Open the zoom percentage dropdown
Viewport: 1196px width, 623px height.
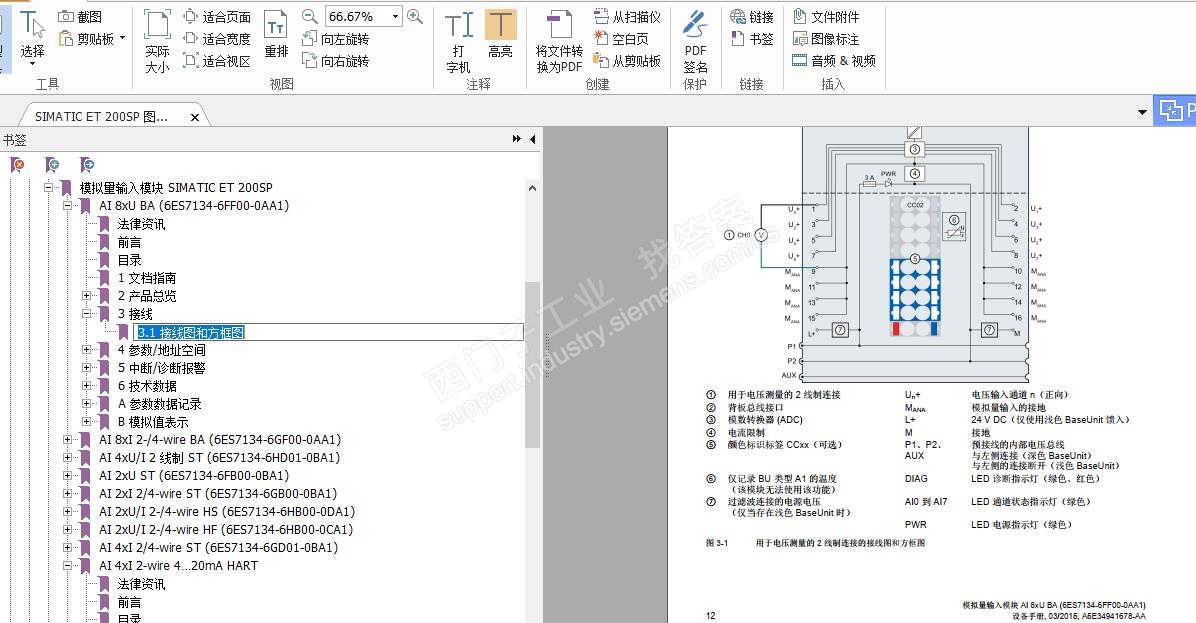click(x=395, y=16)
